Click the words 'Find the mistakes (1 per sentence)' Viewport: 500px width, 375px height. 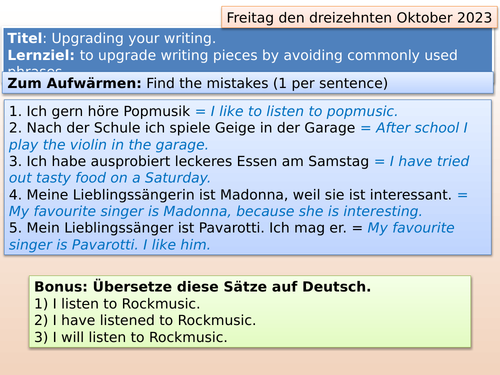(x=267, y=83)
